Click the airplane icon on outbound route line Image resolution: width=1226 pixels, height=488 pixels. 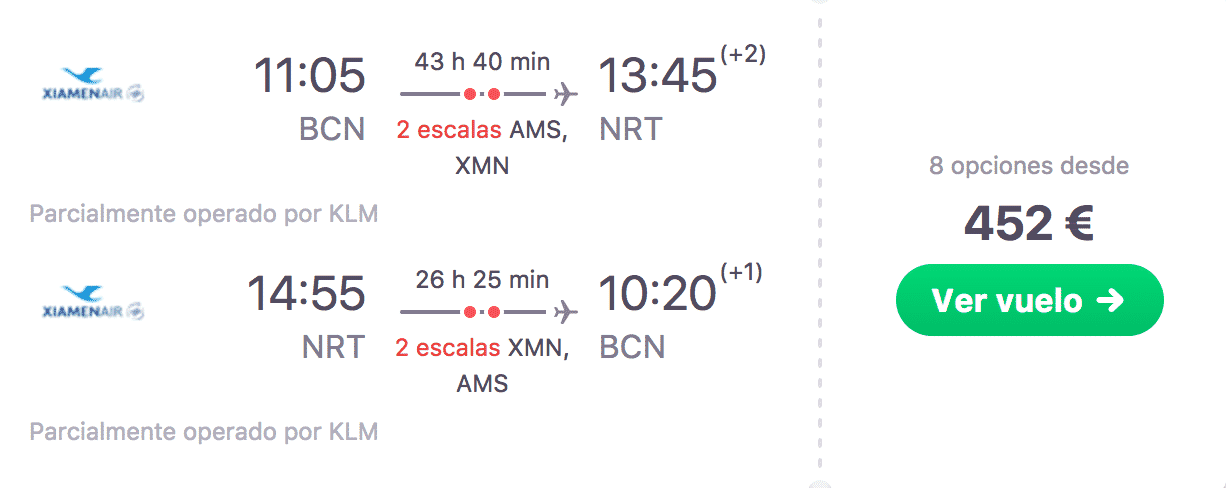[566, 95]
